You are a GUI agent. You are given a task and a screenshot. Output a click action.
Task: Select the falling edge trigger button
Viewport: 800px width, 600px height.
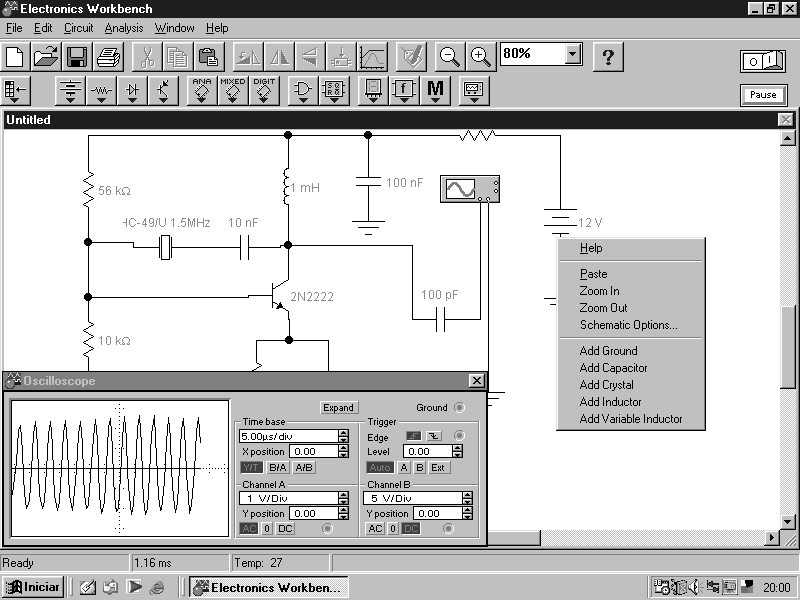[434, 436]
